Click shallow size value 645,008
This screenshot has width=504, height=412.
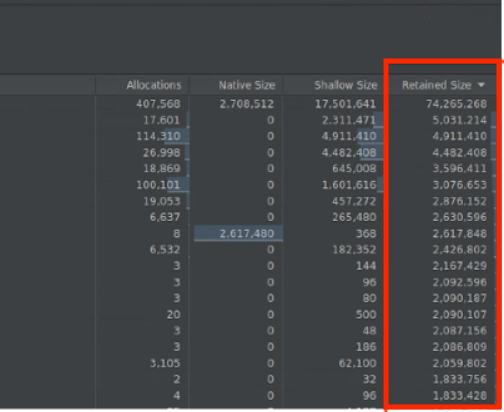pyautogui.click(x=354, y=168)
